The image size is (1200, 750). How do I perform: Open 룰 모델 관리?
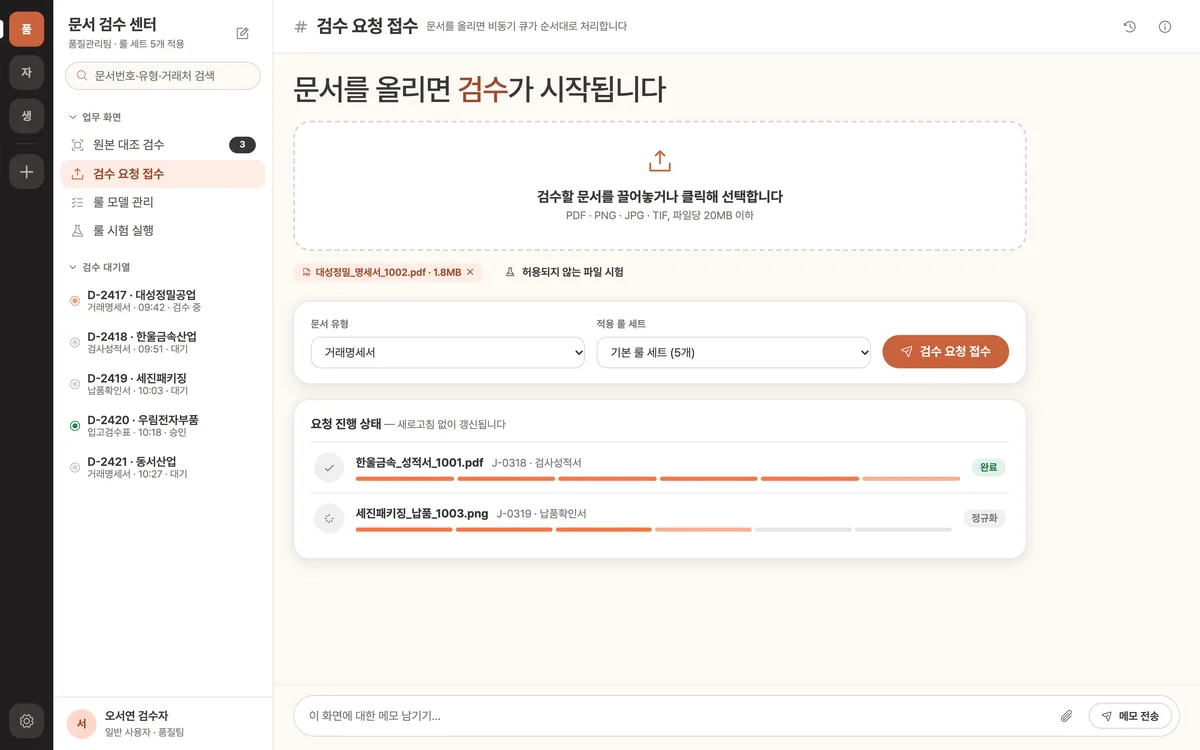pos(163,202)
